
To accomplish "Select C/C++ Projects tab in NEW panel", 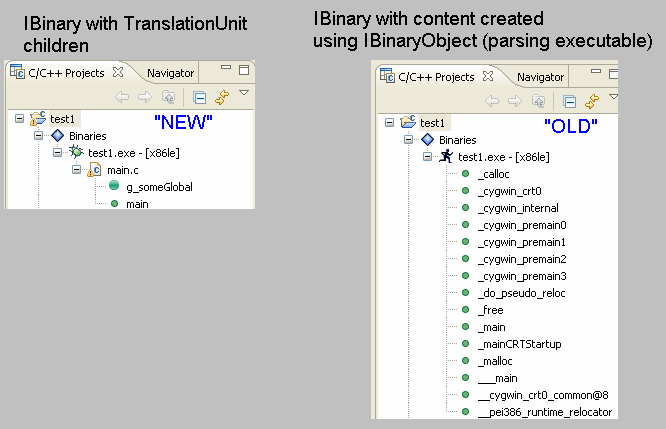I will 66,73.
